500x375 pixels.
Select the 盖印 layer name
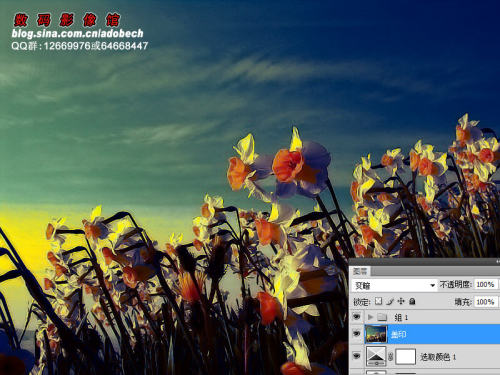click(x=399, y=334)
